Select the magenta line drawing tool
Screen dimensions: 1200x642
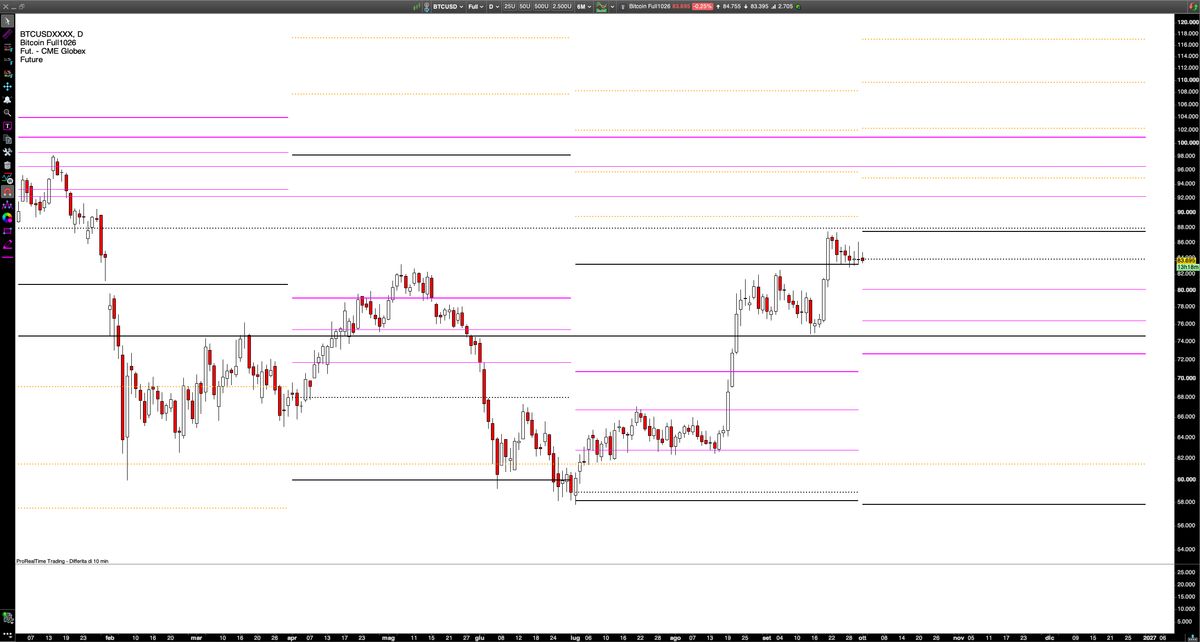click(x=7, y=257)
